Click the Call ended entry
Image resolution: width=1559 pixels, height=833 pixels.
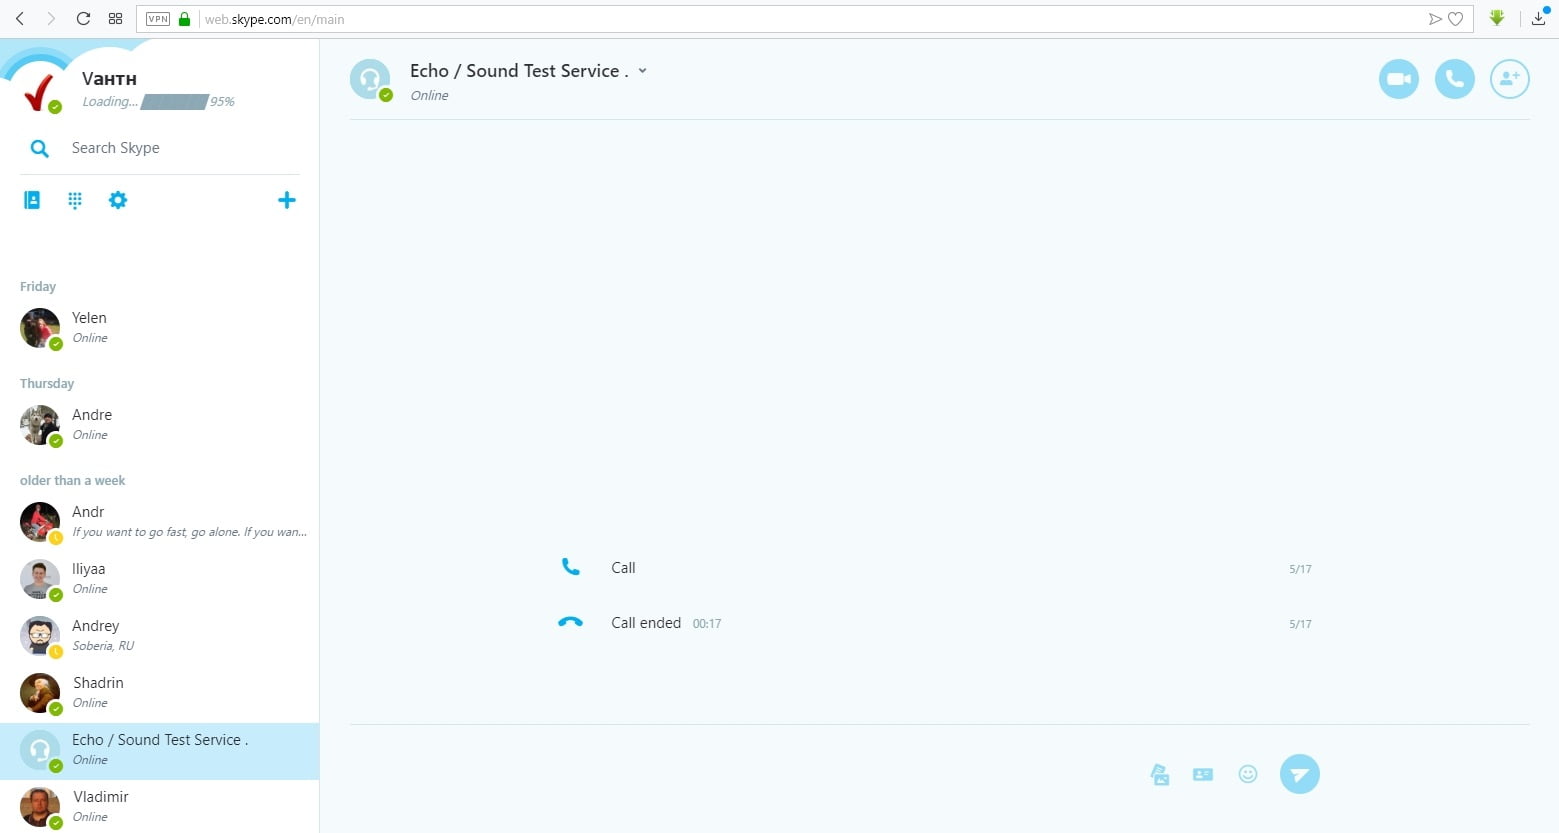[646, 623]
